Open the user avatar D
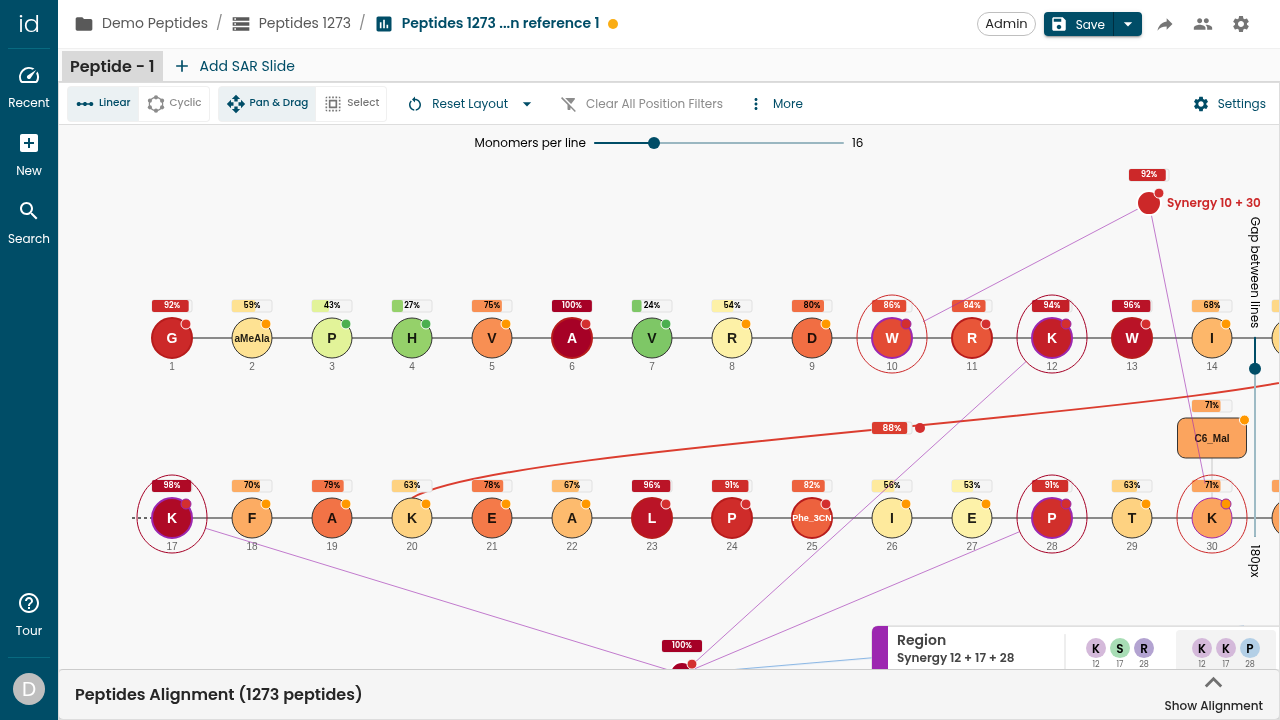 pos(29,689)
